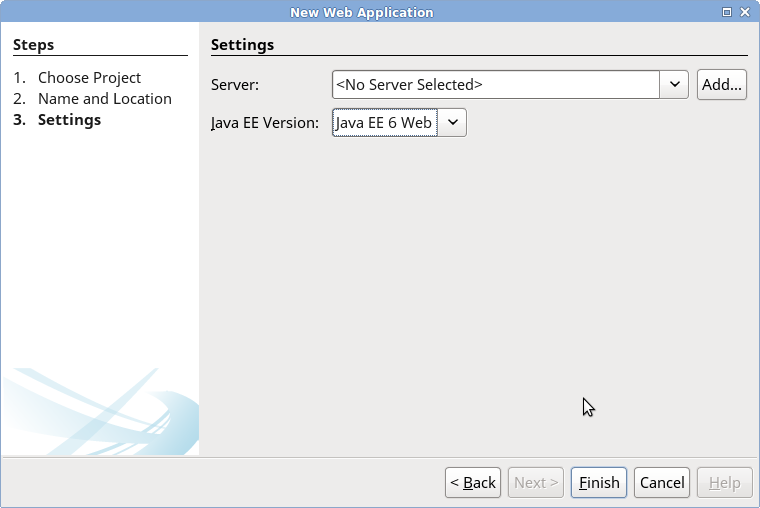Click the Server: label
This screenshot has height=508, width=760.
[x=235, y=85]
